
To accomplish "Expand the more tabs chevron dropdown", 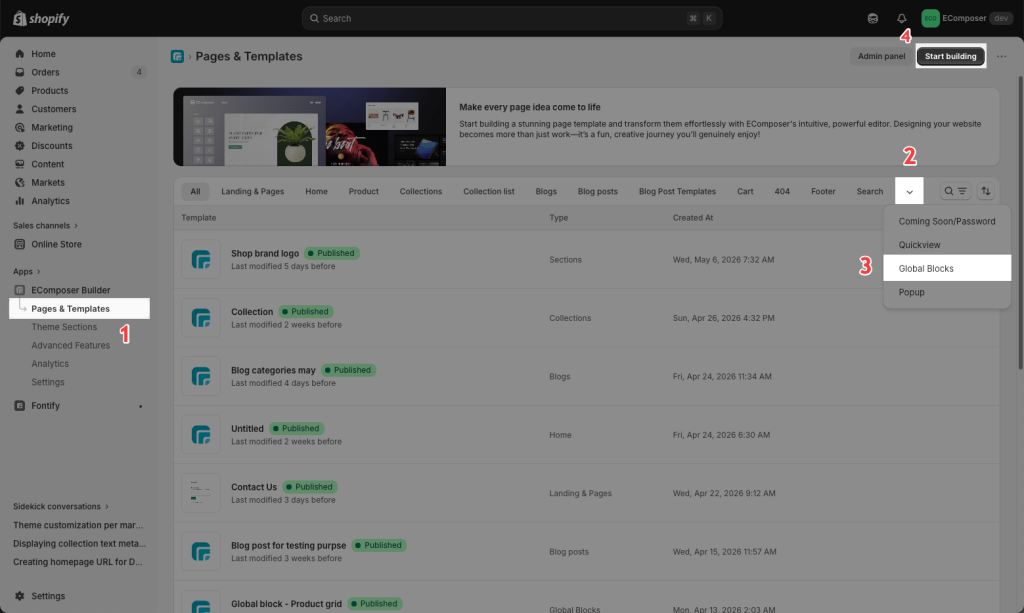I will (909, 191).
